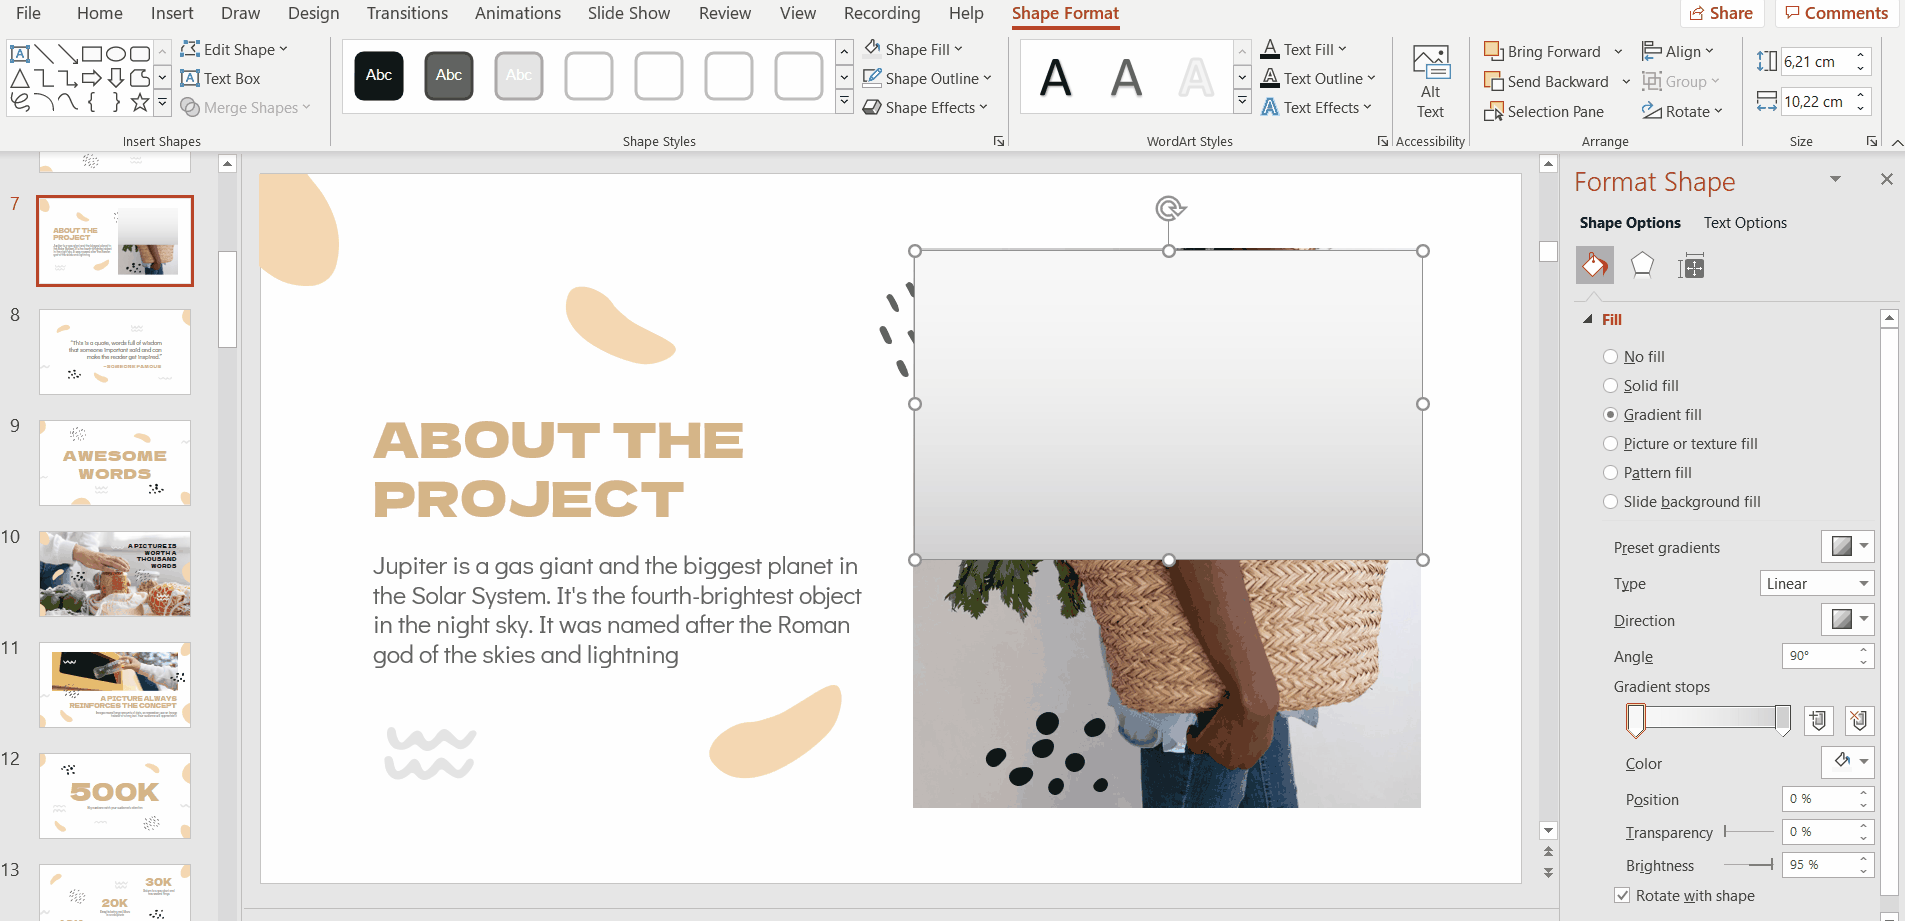The image size is (1905, 921).
Task: Switch to Text Options in Format Shape
Action: (1745, 223)
